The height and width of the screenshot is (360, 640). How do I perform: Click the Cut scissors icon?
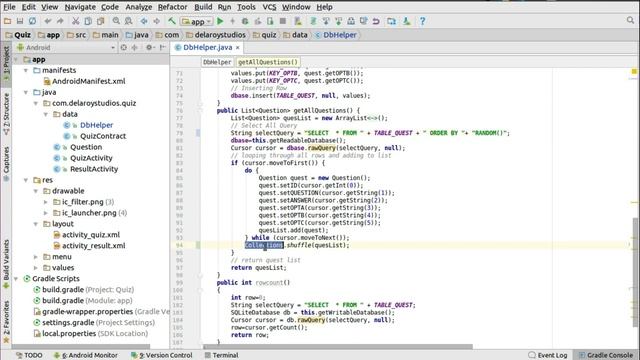76,21
